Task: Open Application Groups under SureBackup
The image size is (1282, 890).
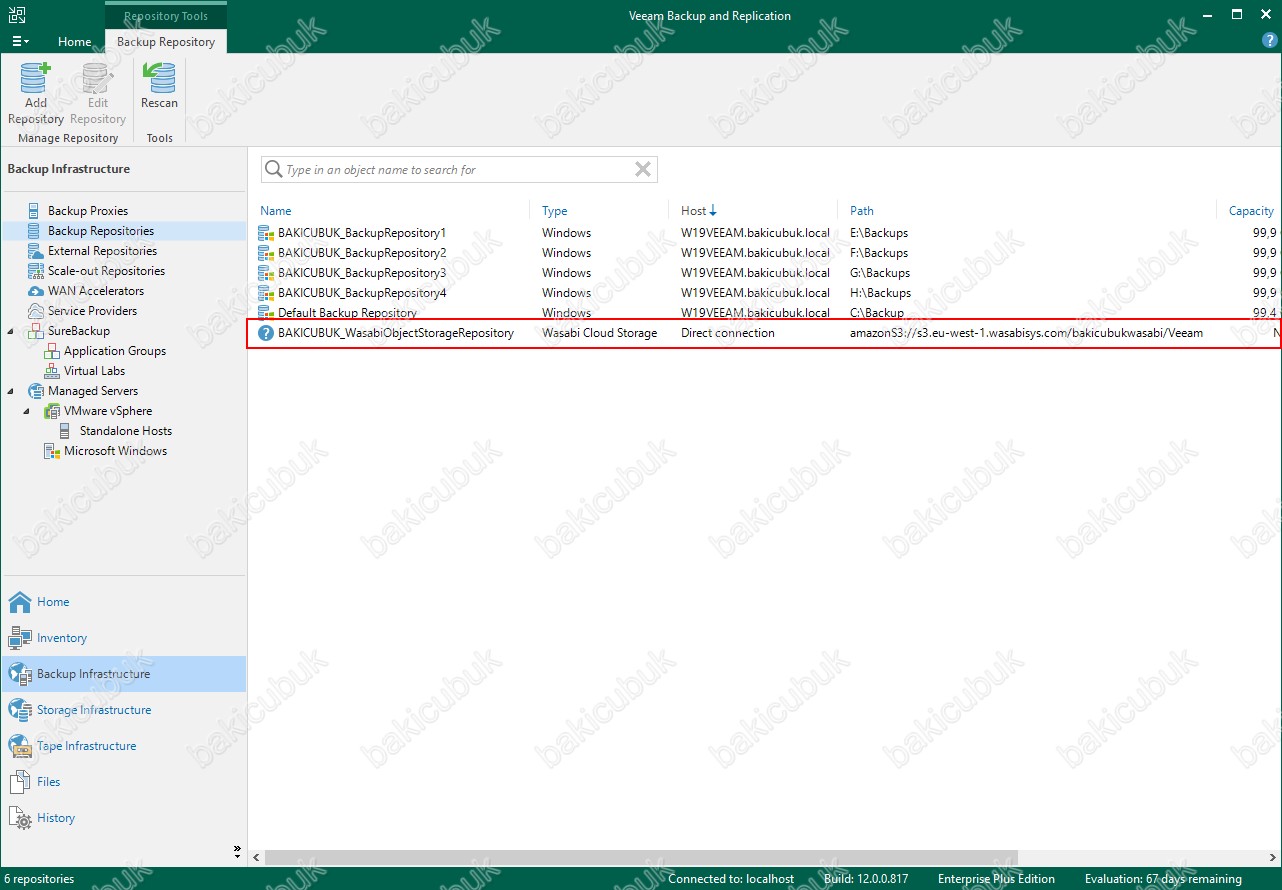Action: pos(115,351)
